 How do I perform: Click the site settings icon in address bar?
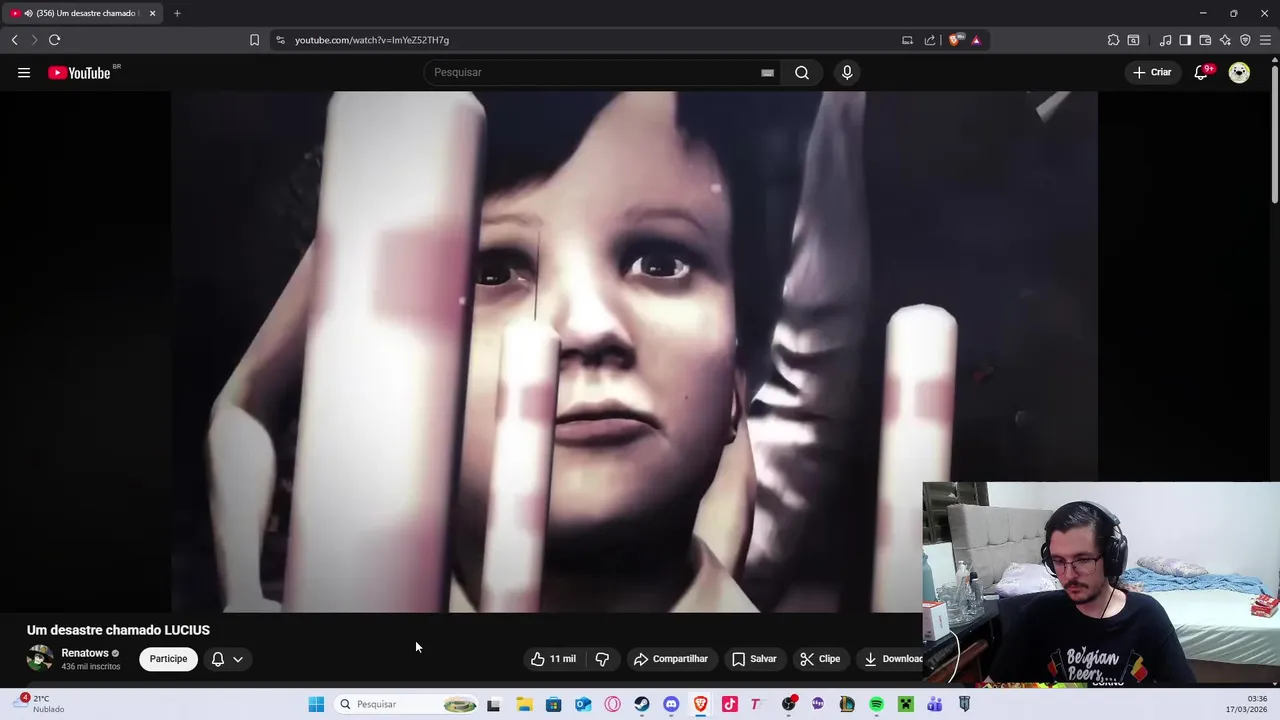pos(280,40)
